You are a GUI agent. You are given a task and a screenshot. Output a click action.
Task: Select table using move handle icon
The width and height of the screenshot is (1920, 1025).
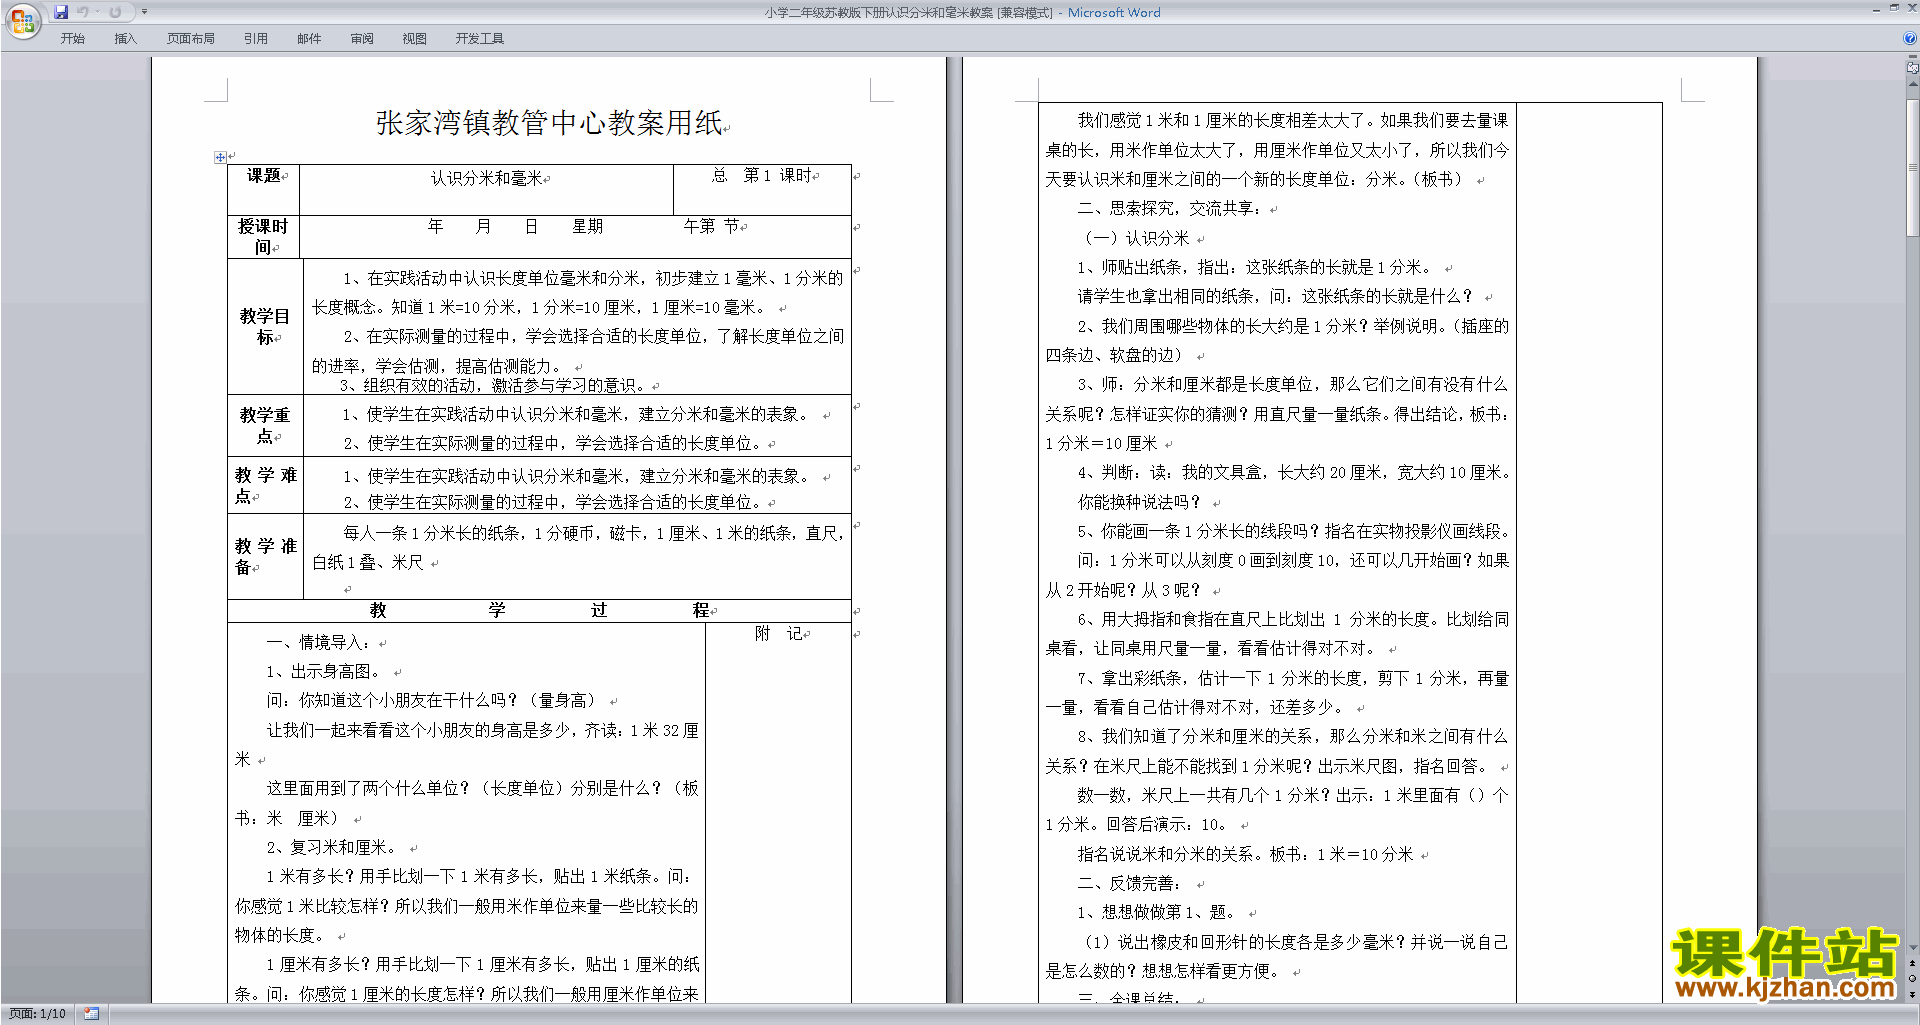tap(220, 157)
